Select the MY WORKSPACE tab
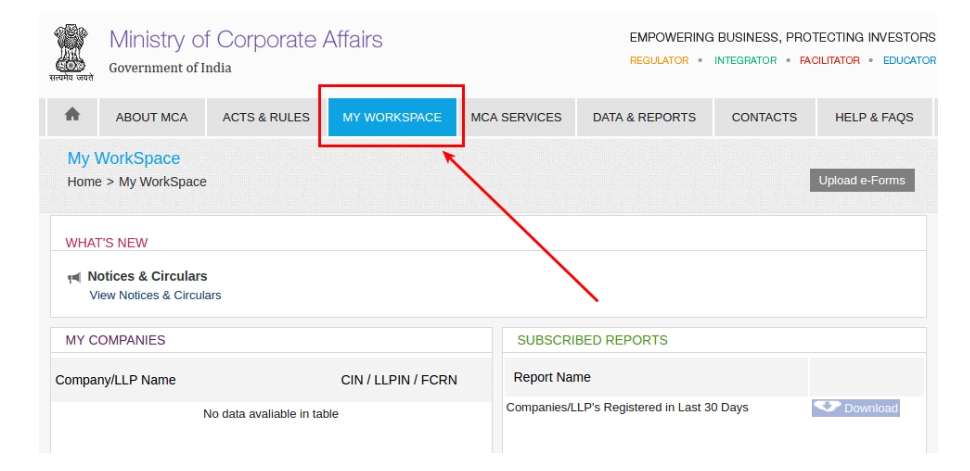 click(392, 117)
